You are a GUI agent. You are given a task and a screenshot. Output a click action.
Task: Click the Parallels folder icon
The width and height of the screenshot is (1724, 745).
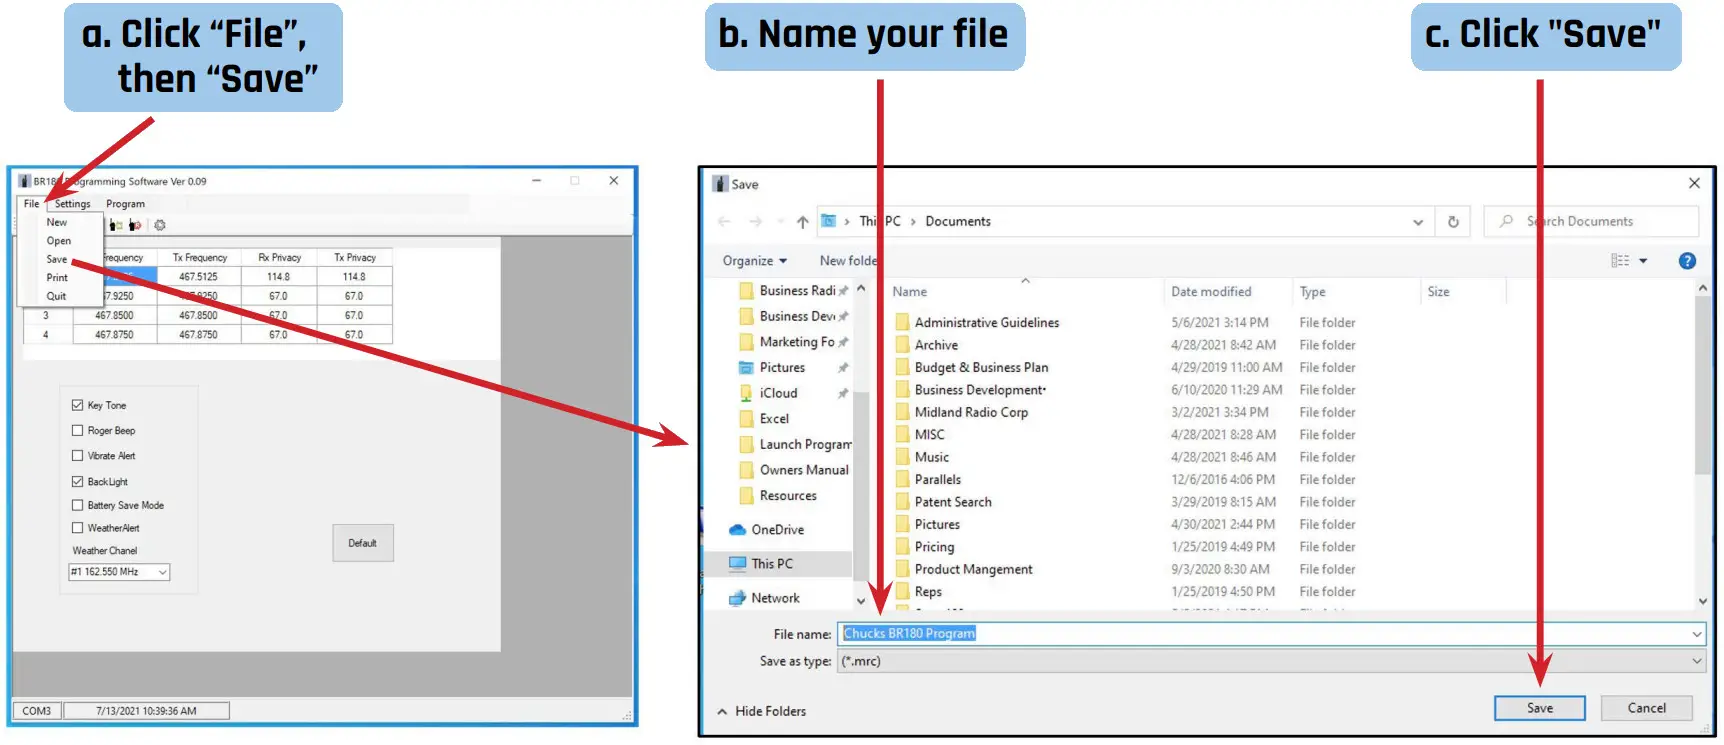click(902, 480)
